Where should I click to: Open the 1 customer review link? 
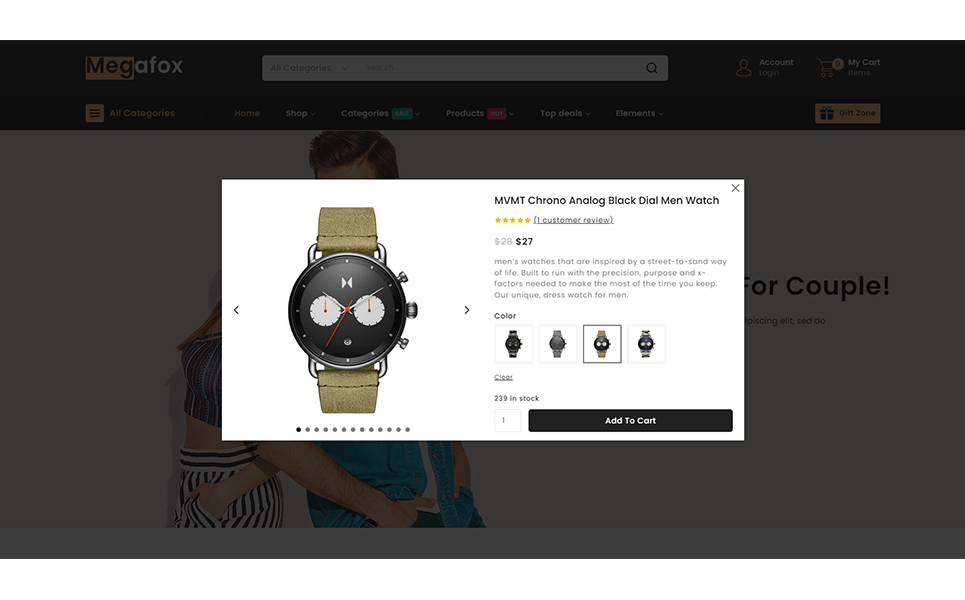point(573,220)
